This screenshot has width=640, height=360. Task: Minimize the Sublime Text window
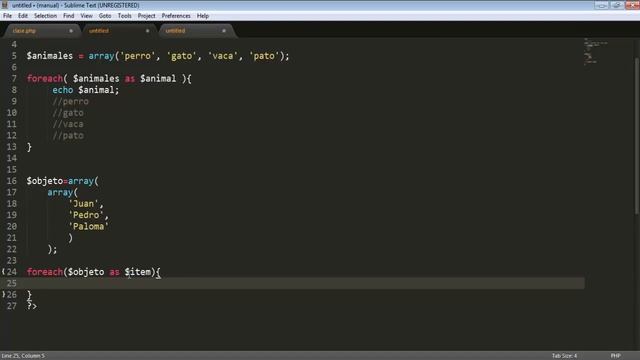(601, 5)
